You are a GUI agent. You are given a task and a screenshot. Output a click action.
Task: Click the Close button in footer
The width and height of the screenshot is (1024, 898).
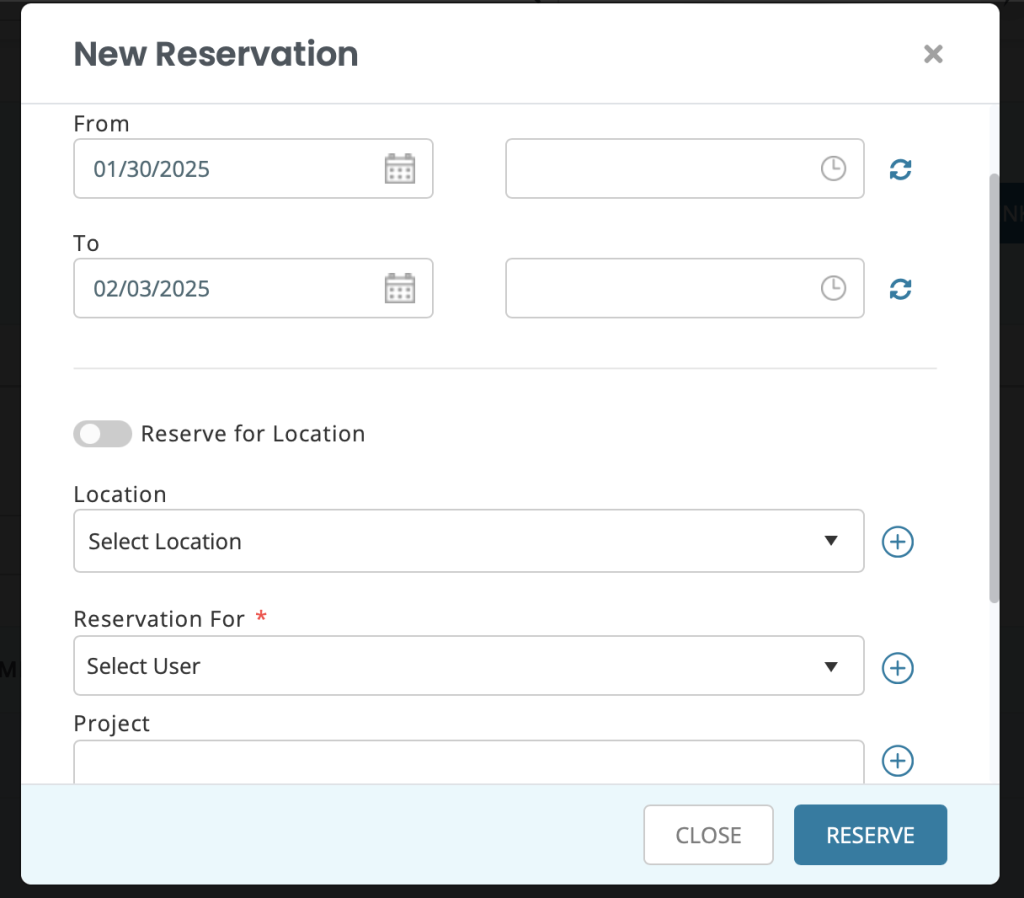(x=709, y=835)
